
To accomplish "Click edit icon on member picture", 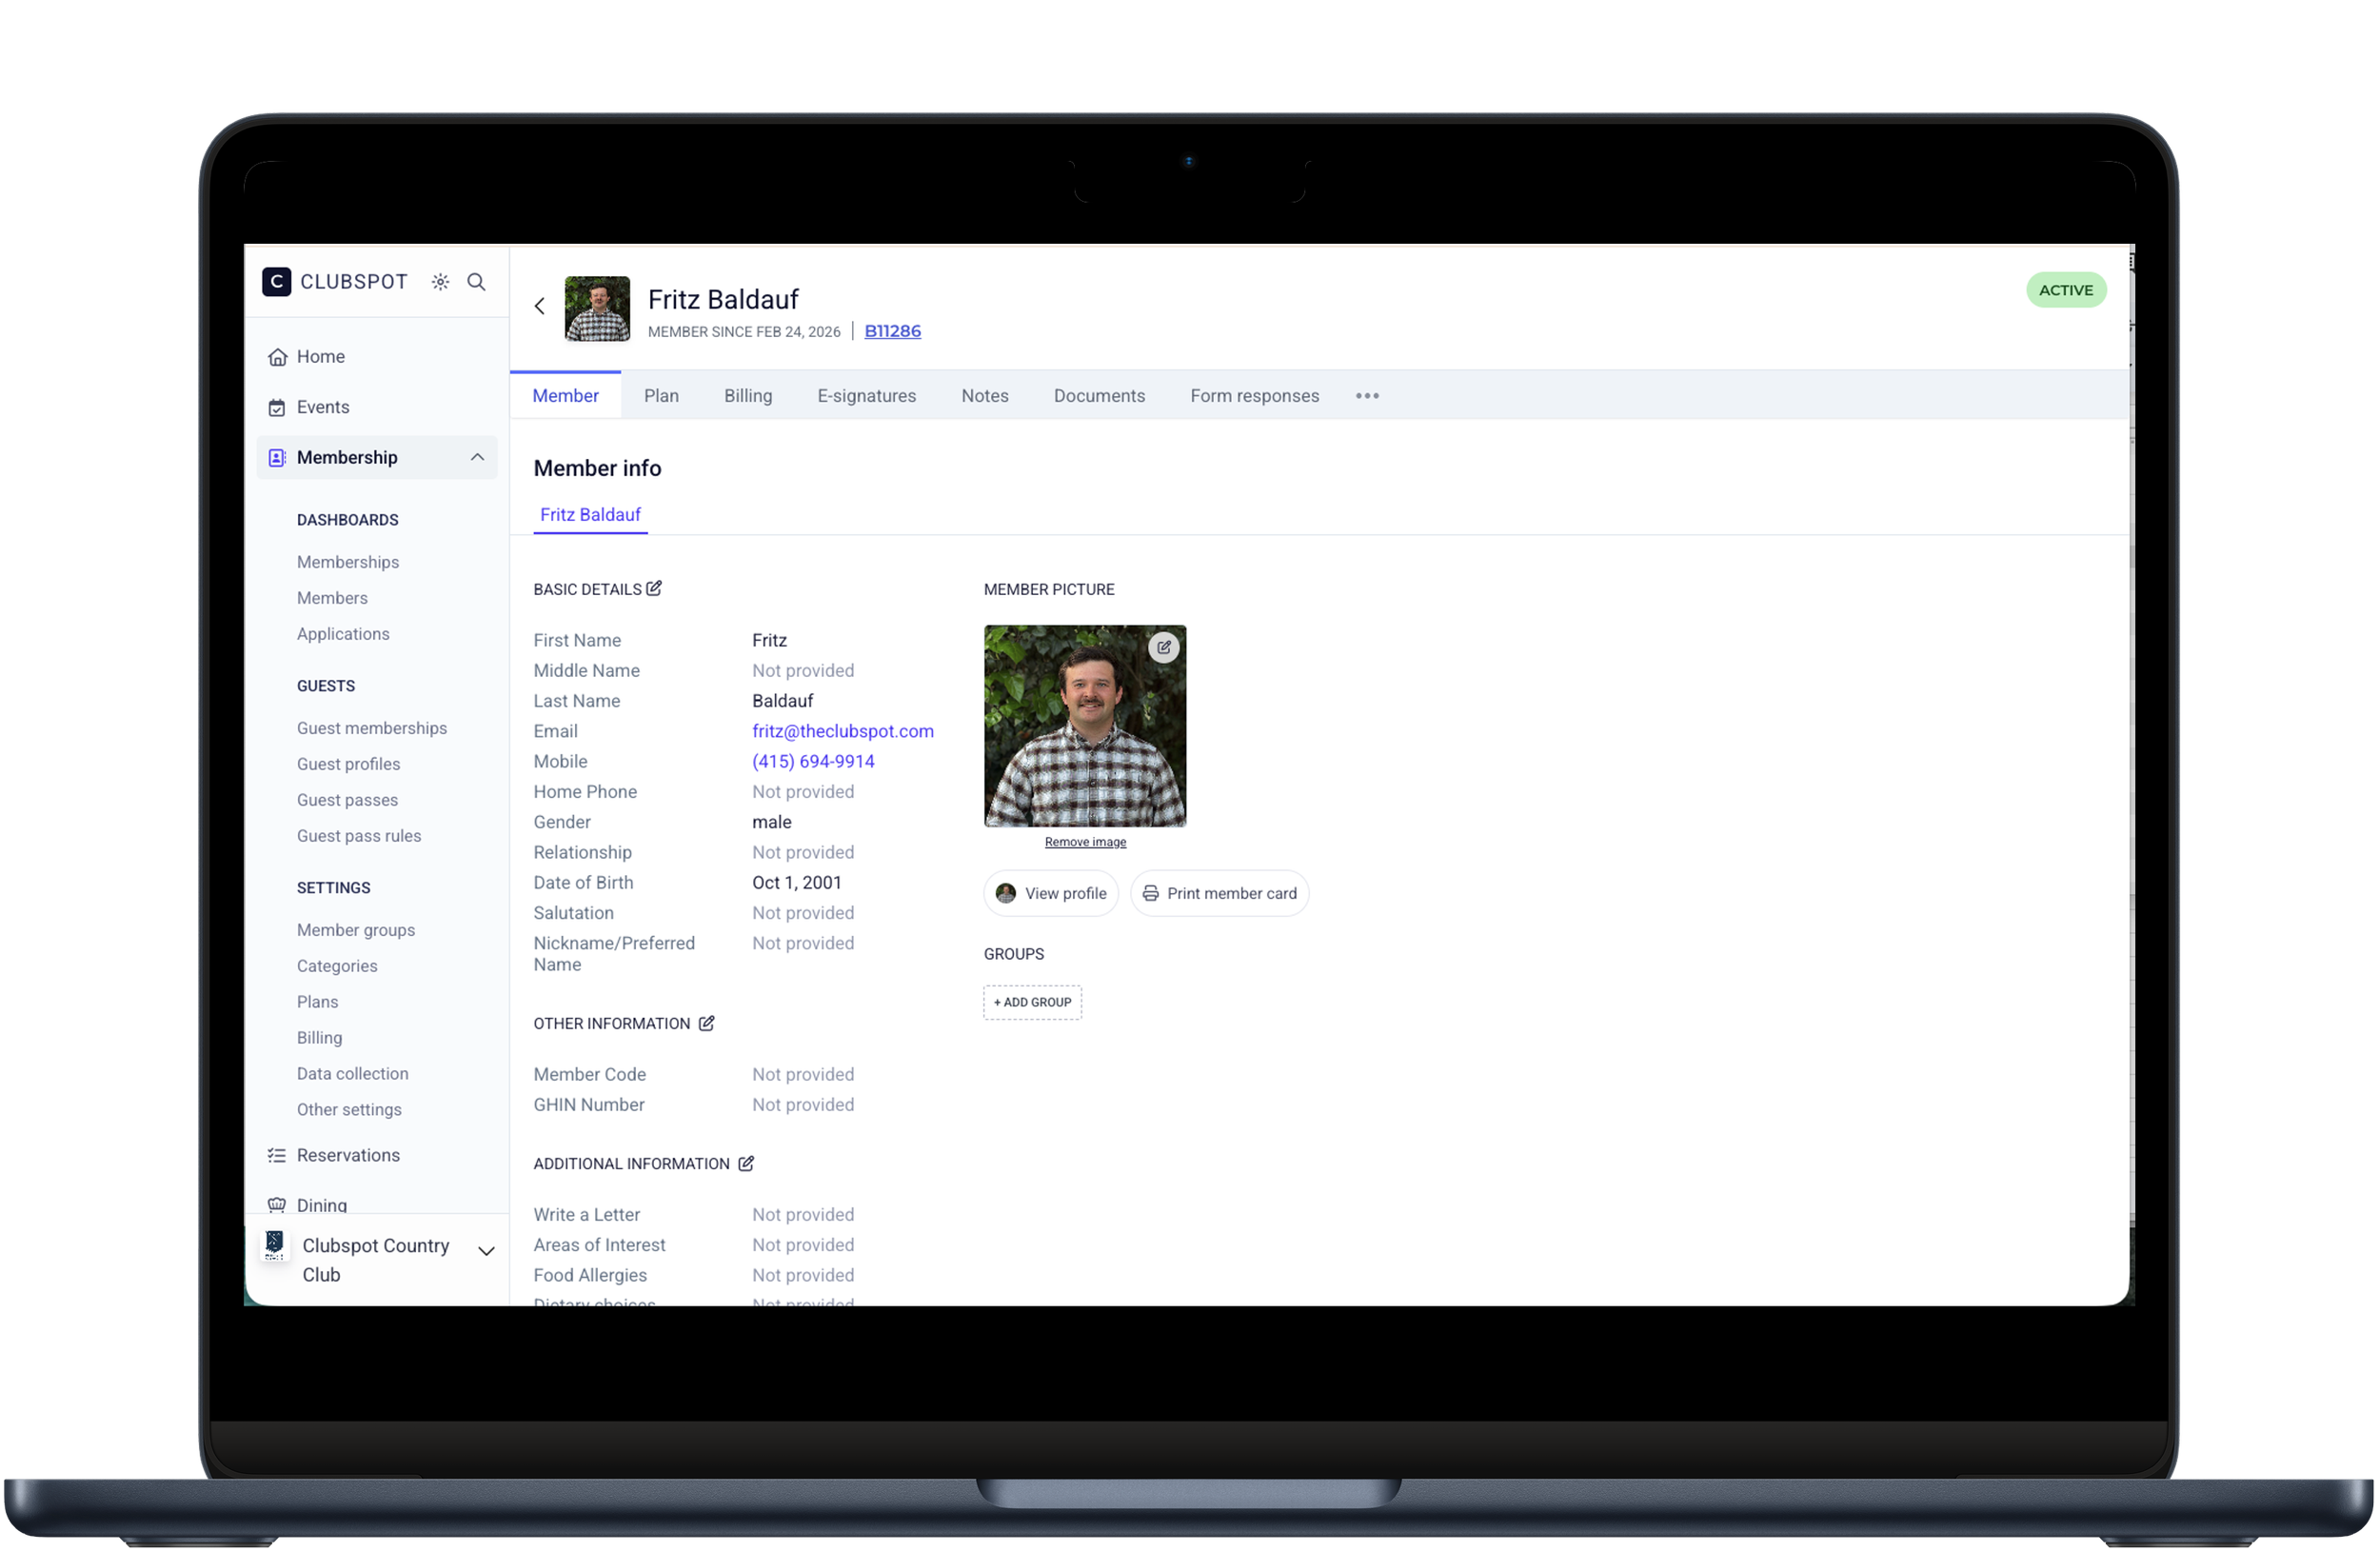I will click(x=1163, y=648).
